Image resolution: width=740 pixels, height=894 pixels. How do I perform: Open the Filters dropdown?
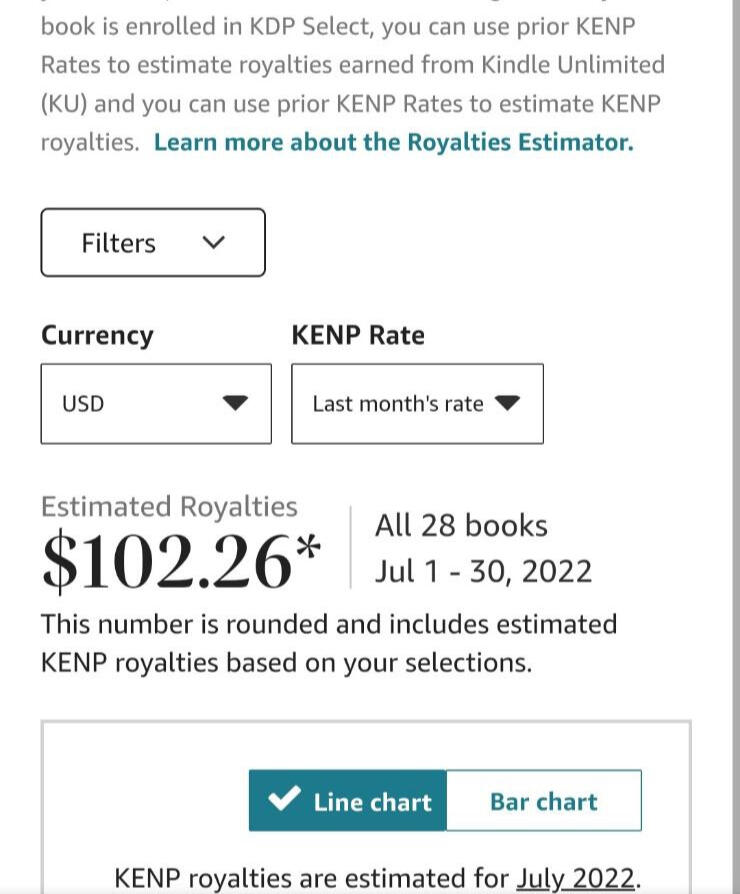click(x=153, y=242)
